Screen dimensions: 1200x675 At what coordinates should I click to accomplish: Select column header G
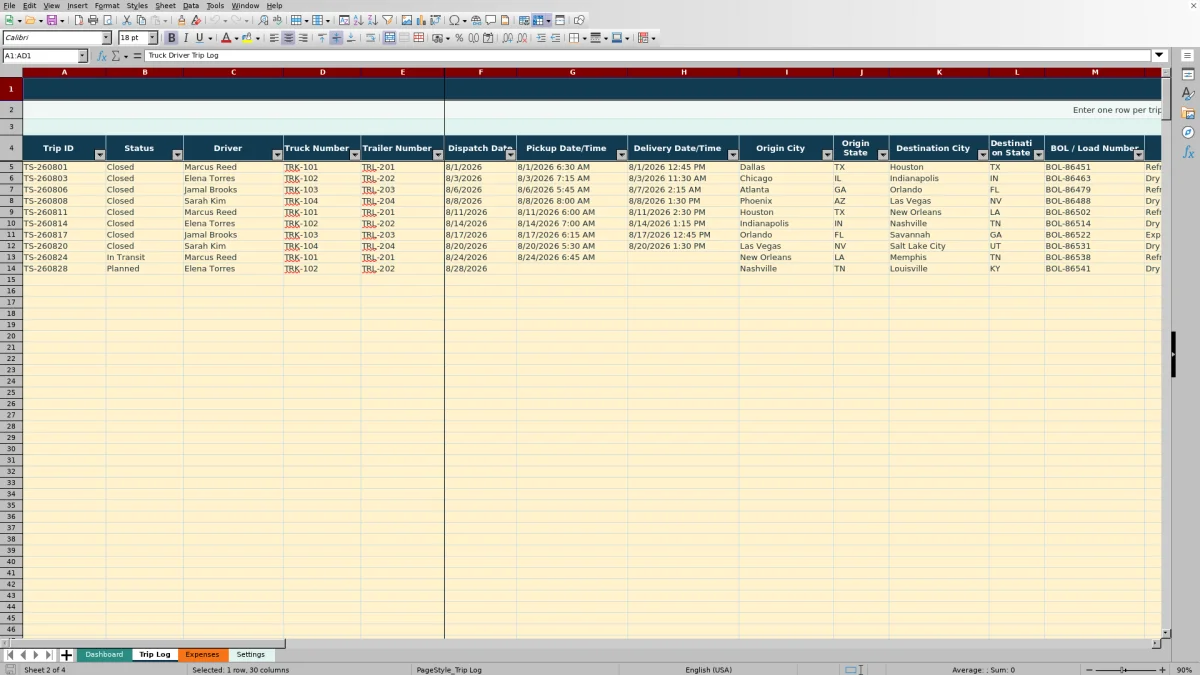pyautogui.click(x=572, y=72)
